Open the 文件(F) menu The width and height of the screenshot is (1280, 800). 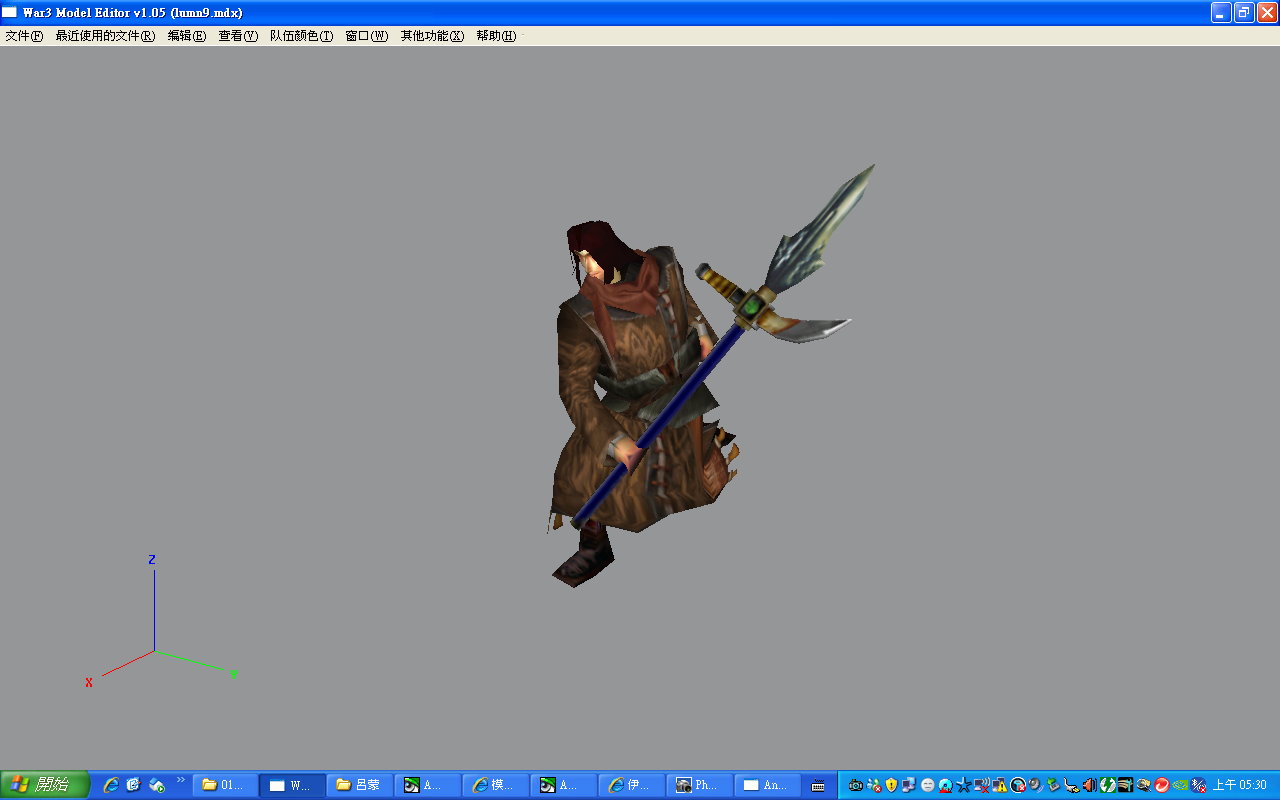pos(24,36)
